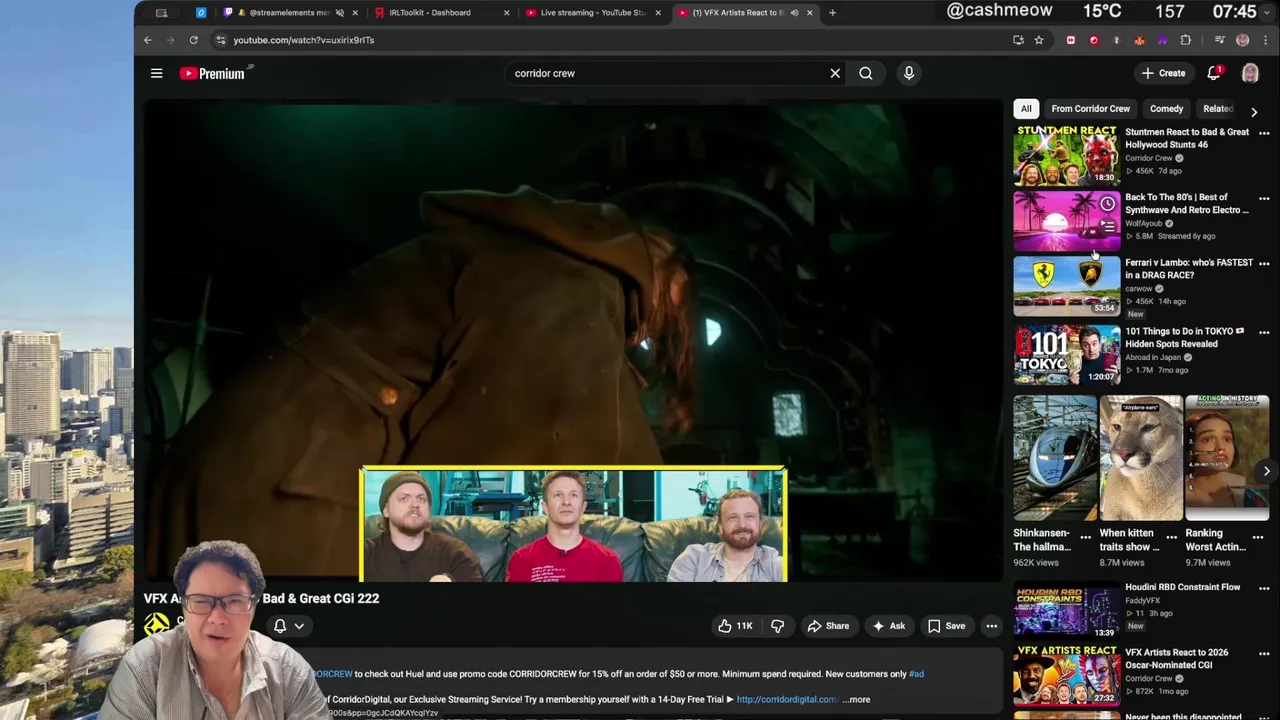Open options for Stuntmen React video
This screenshot has width=1280, height=720.
pos(1264,134)
